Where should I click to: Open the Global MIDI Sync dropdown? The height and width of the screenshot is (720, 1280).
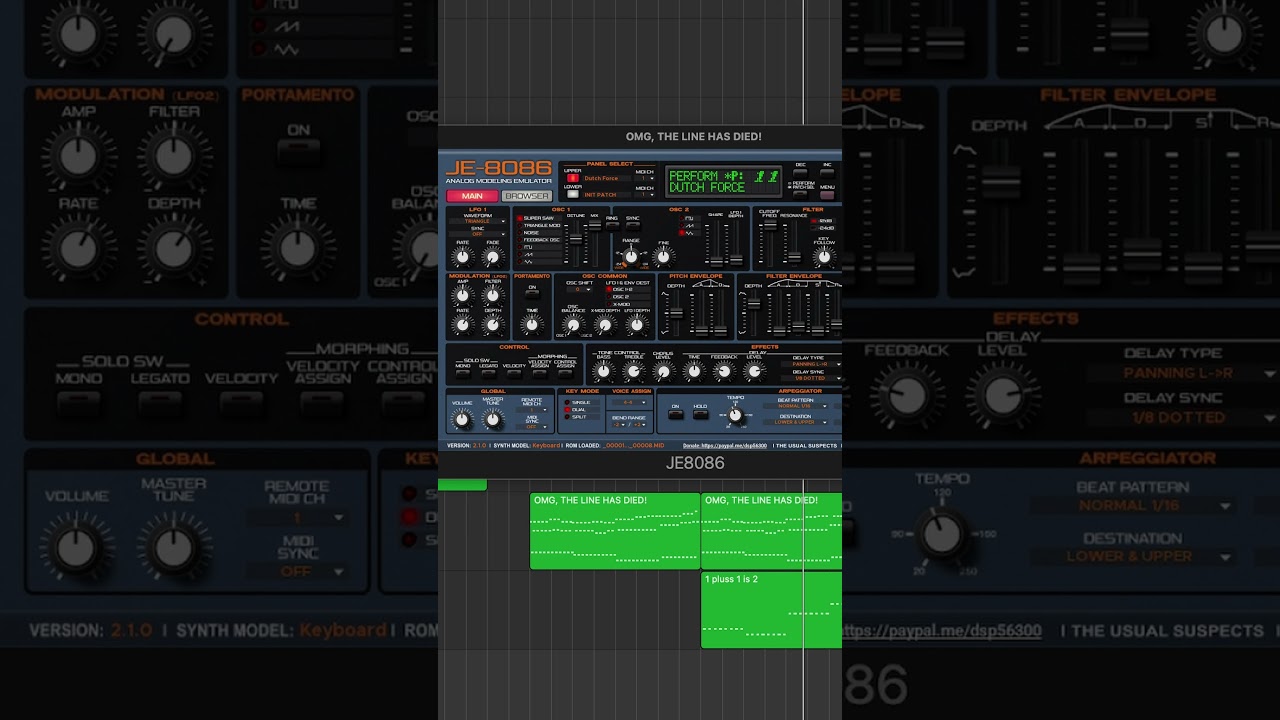click(x=532, y=427)
